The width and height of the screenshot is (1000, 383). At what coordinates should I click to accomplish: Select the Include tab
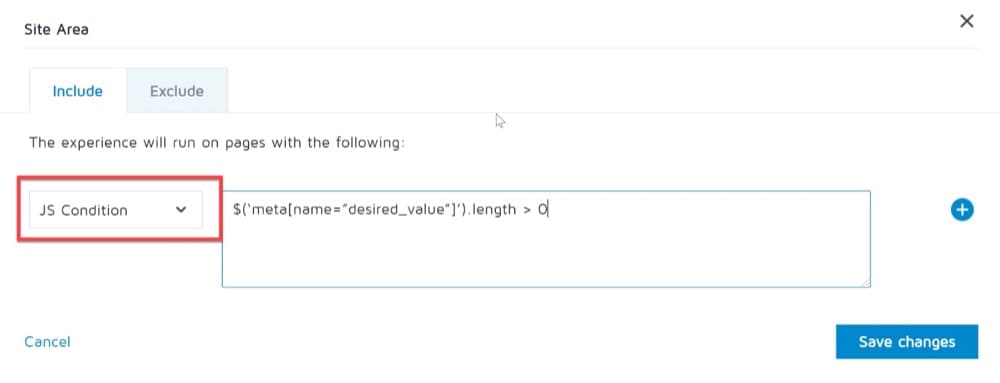tap(78, 90)
